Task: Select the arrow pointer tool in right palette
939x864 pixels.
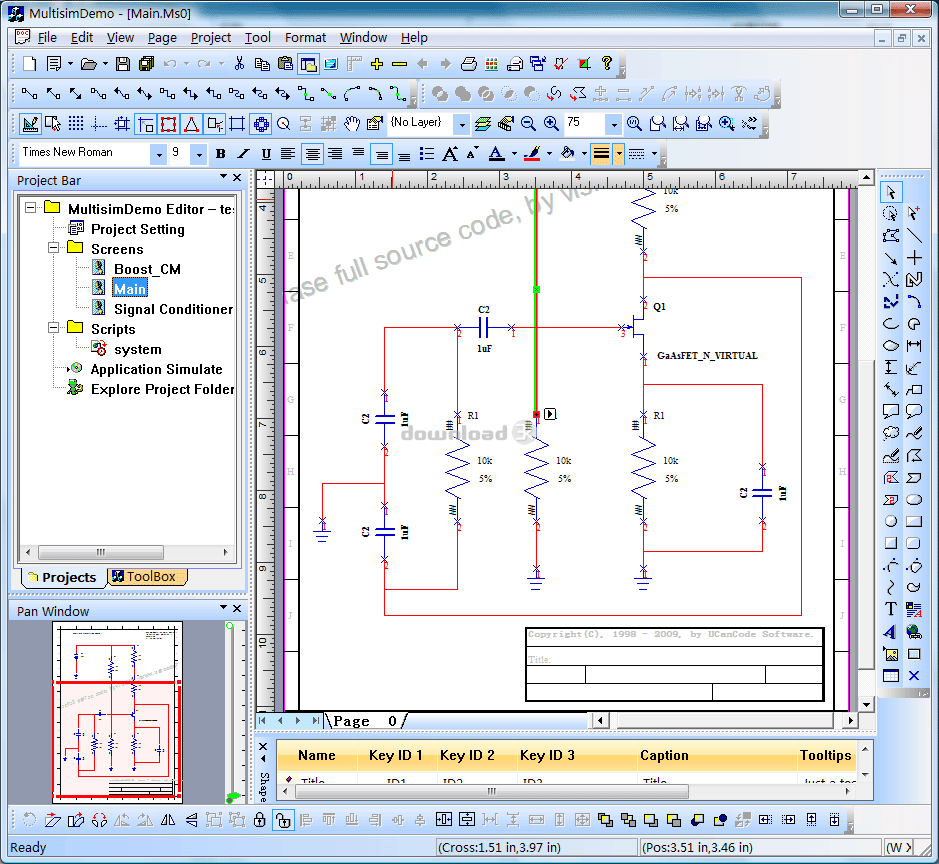Action: [x=890, y=192]
